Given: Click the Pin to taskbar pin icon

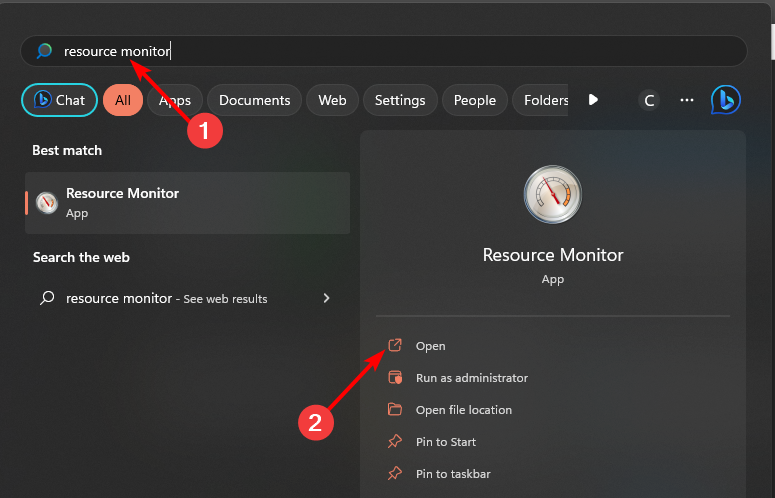Looking at the screenshot, I should click(x=395, y=473).
